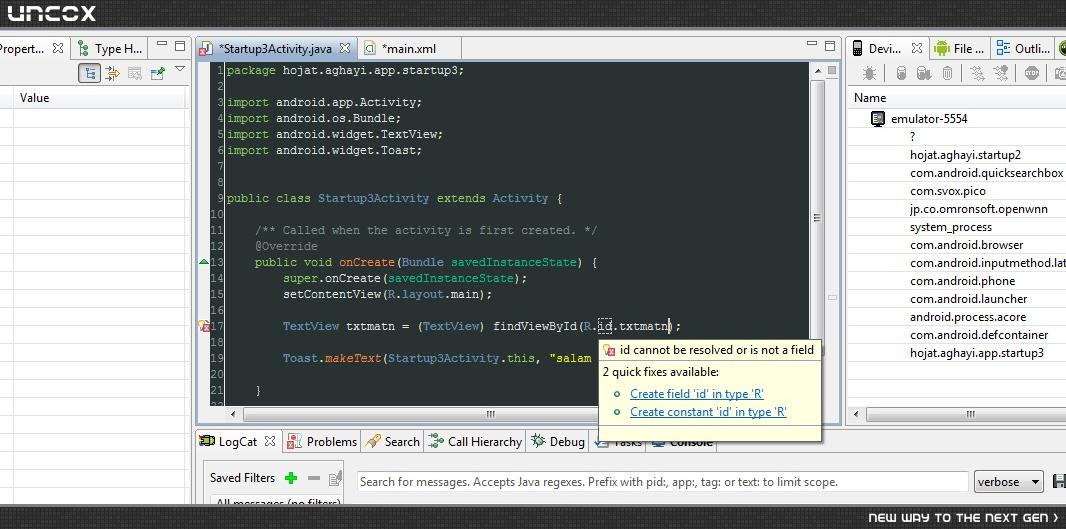Screen dimensions: 1066x529
Task: Open the Call Hierarchy tab
Action: (x=475, y=441)
